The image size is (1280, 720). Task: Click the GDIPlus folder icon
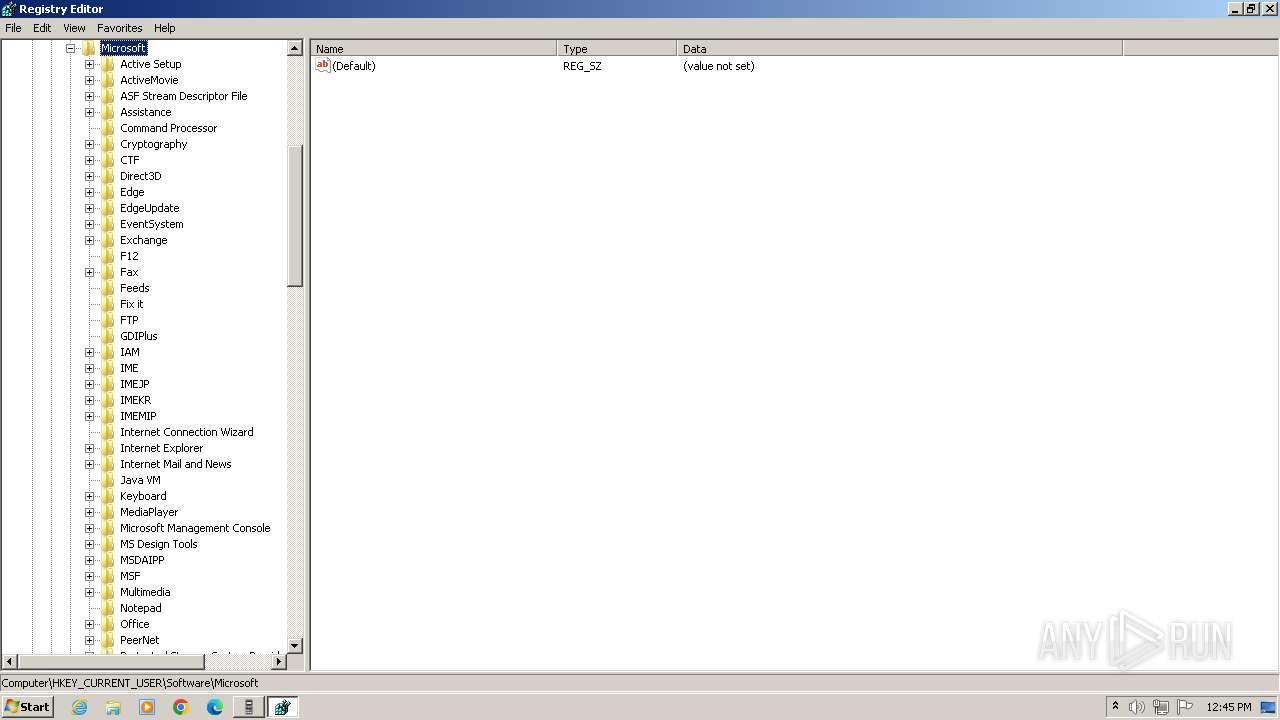(108, 336)
